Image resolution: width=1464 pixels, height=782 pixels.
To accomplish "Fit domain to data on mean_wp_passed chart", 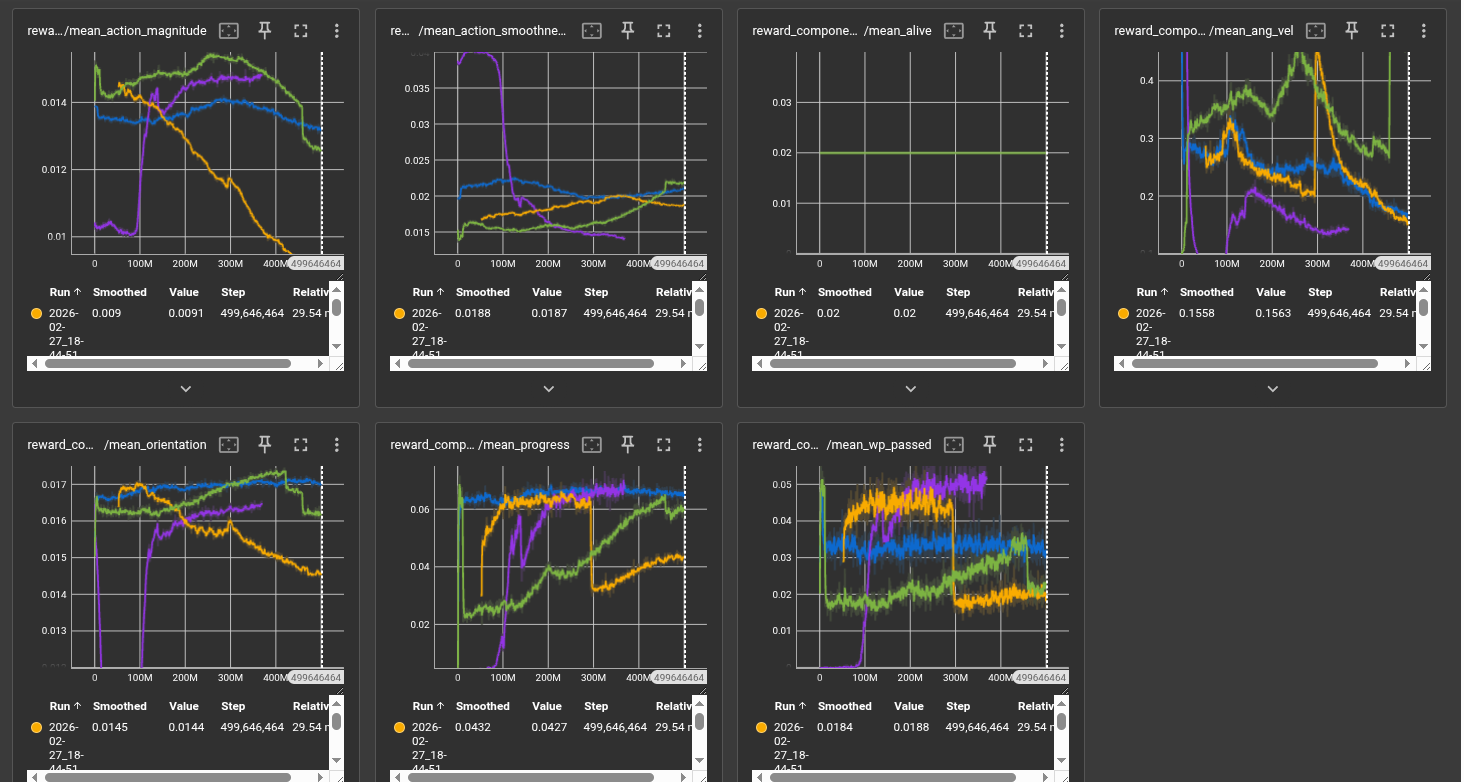I will pos(954,444).
